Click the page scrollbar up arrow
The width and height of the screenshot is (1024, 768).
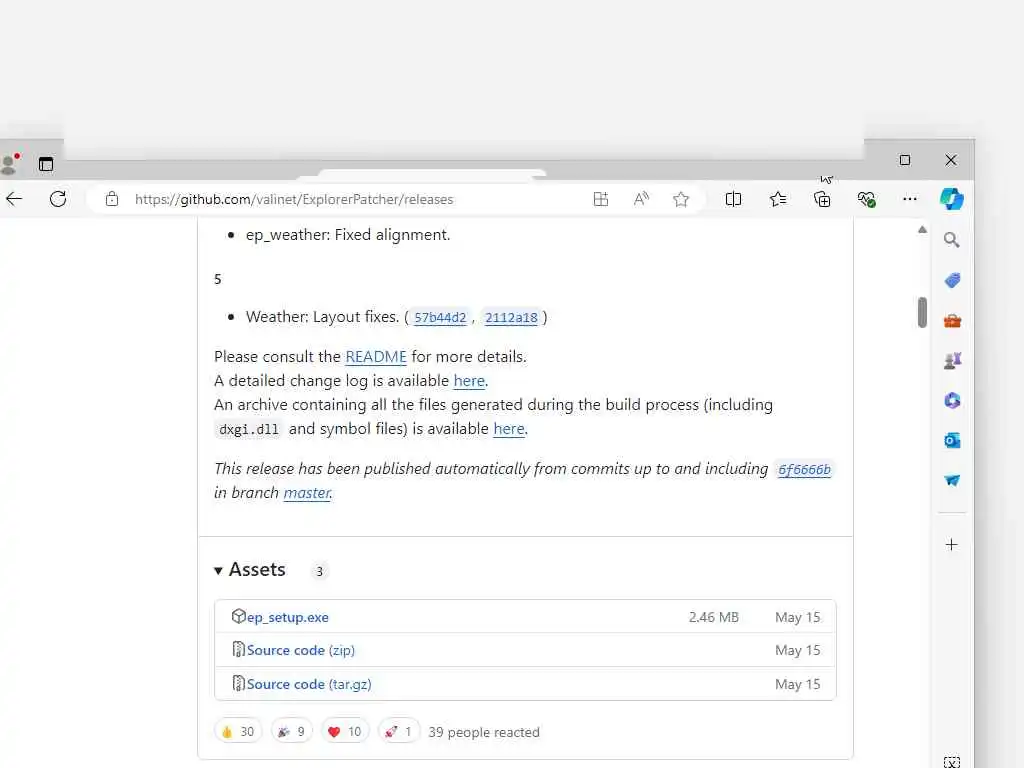coord(922,229)
